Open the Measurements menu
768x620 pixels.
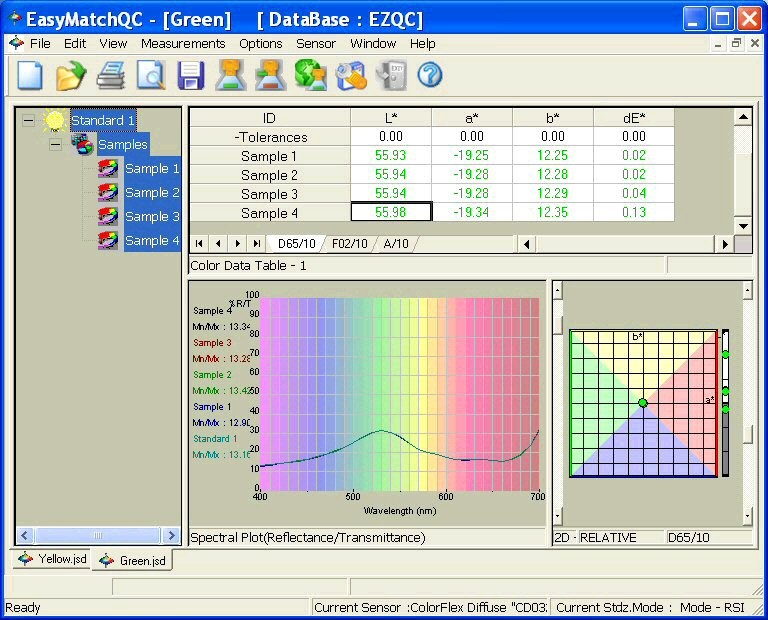pyautogui.click(x=183, y=44)
